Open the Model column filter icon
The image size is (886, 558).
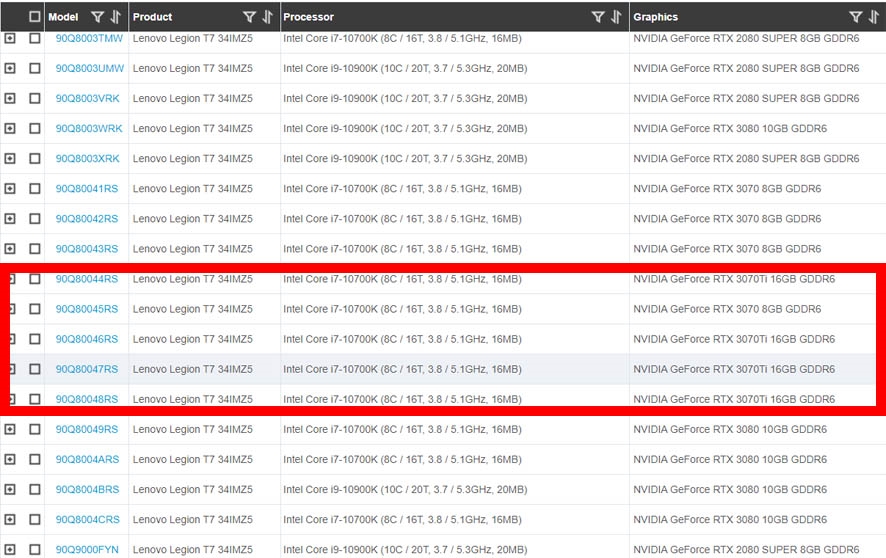[97, 17]
